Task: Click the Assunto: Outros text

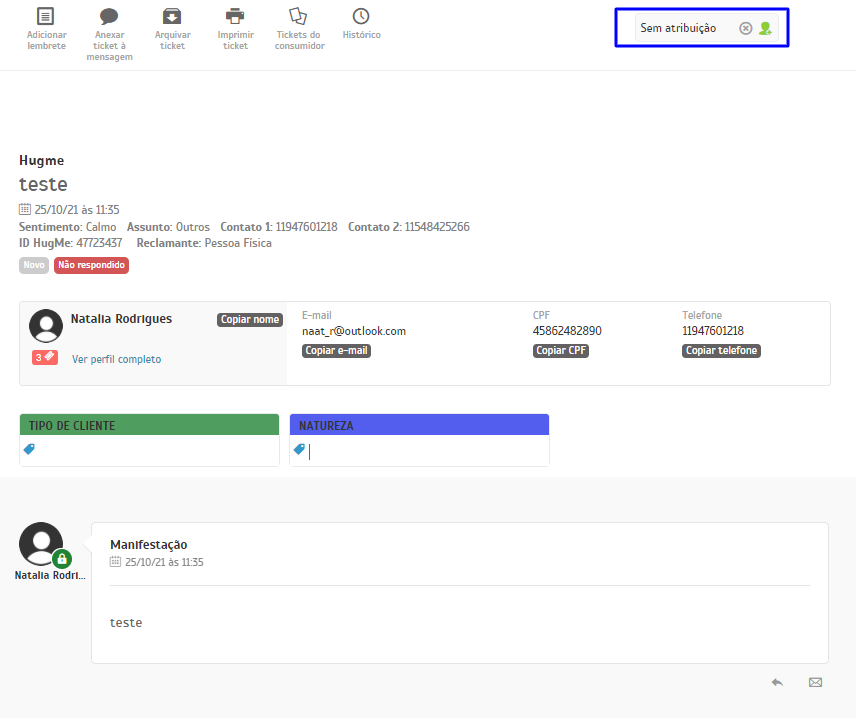Action: 168,227
